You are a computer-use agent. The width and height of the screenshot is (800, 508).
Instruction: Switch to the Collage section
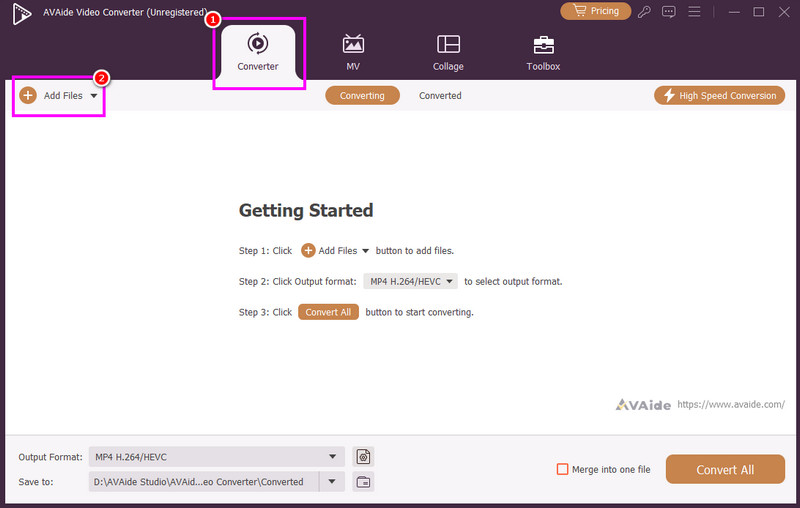point(448,53)
